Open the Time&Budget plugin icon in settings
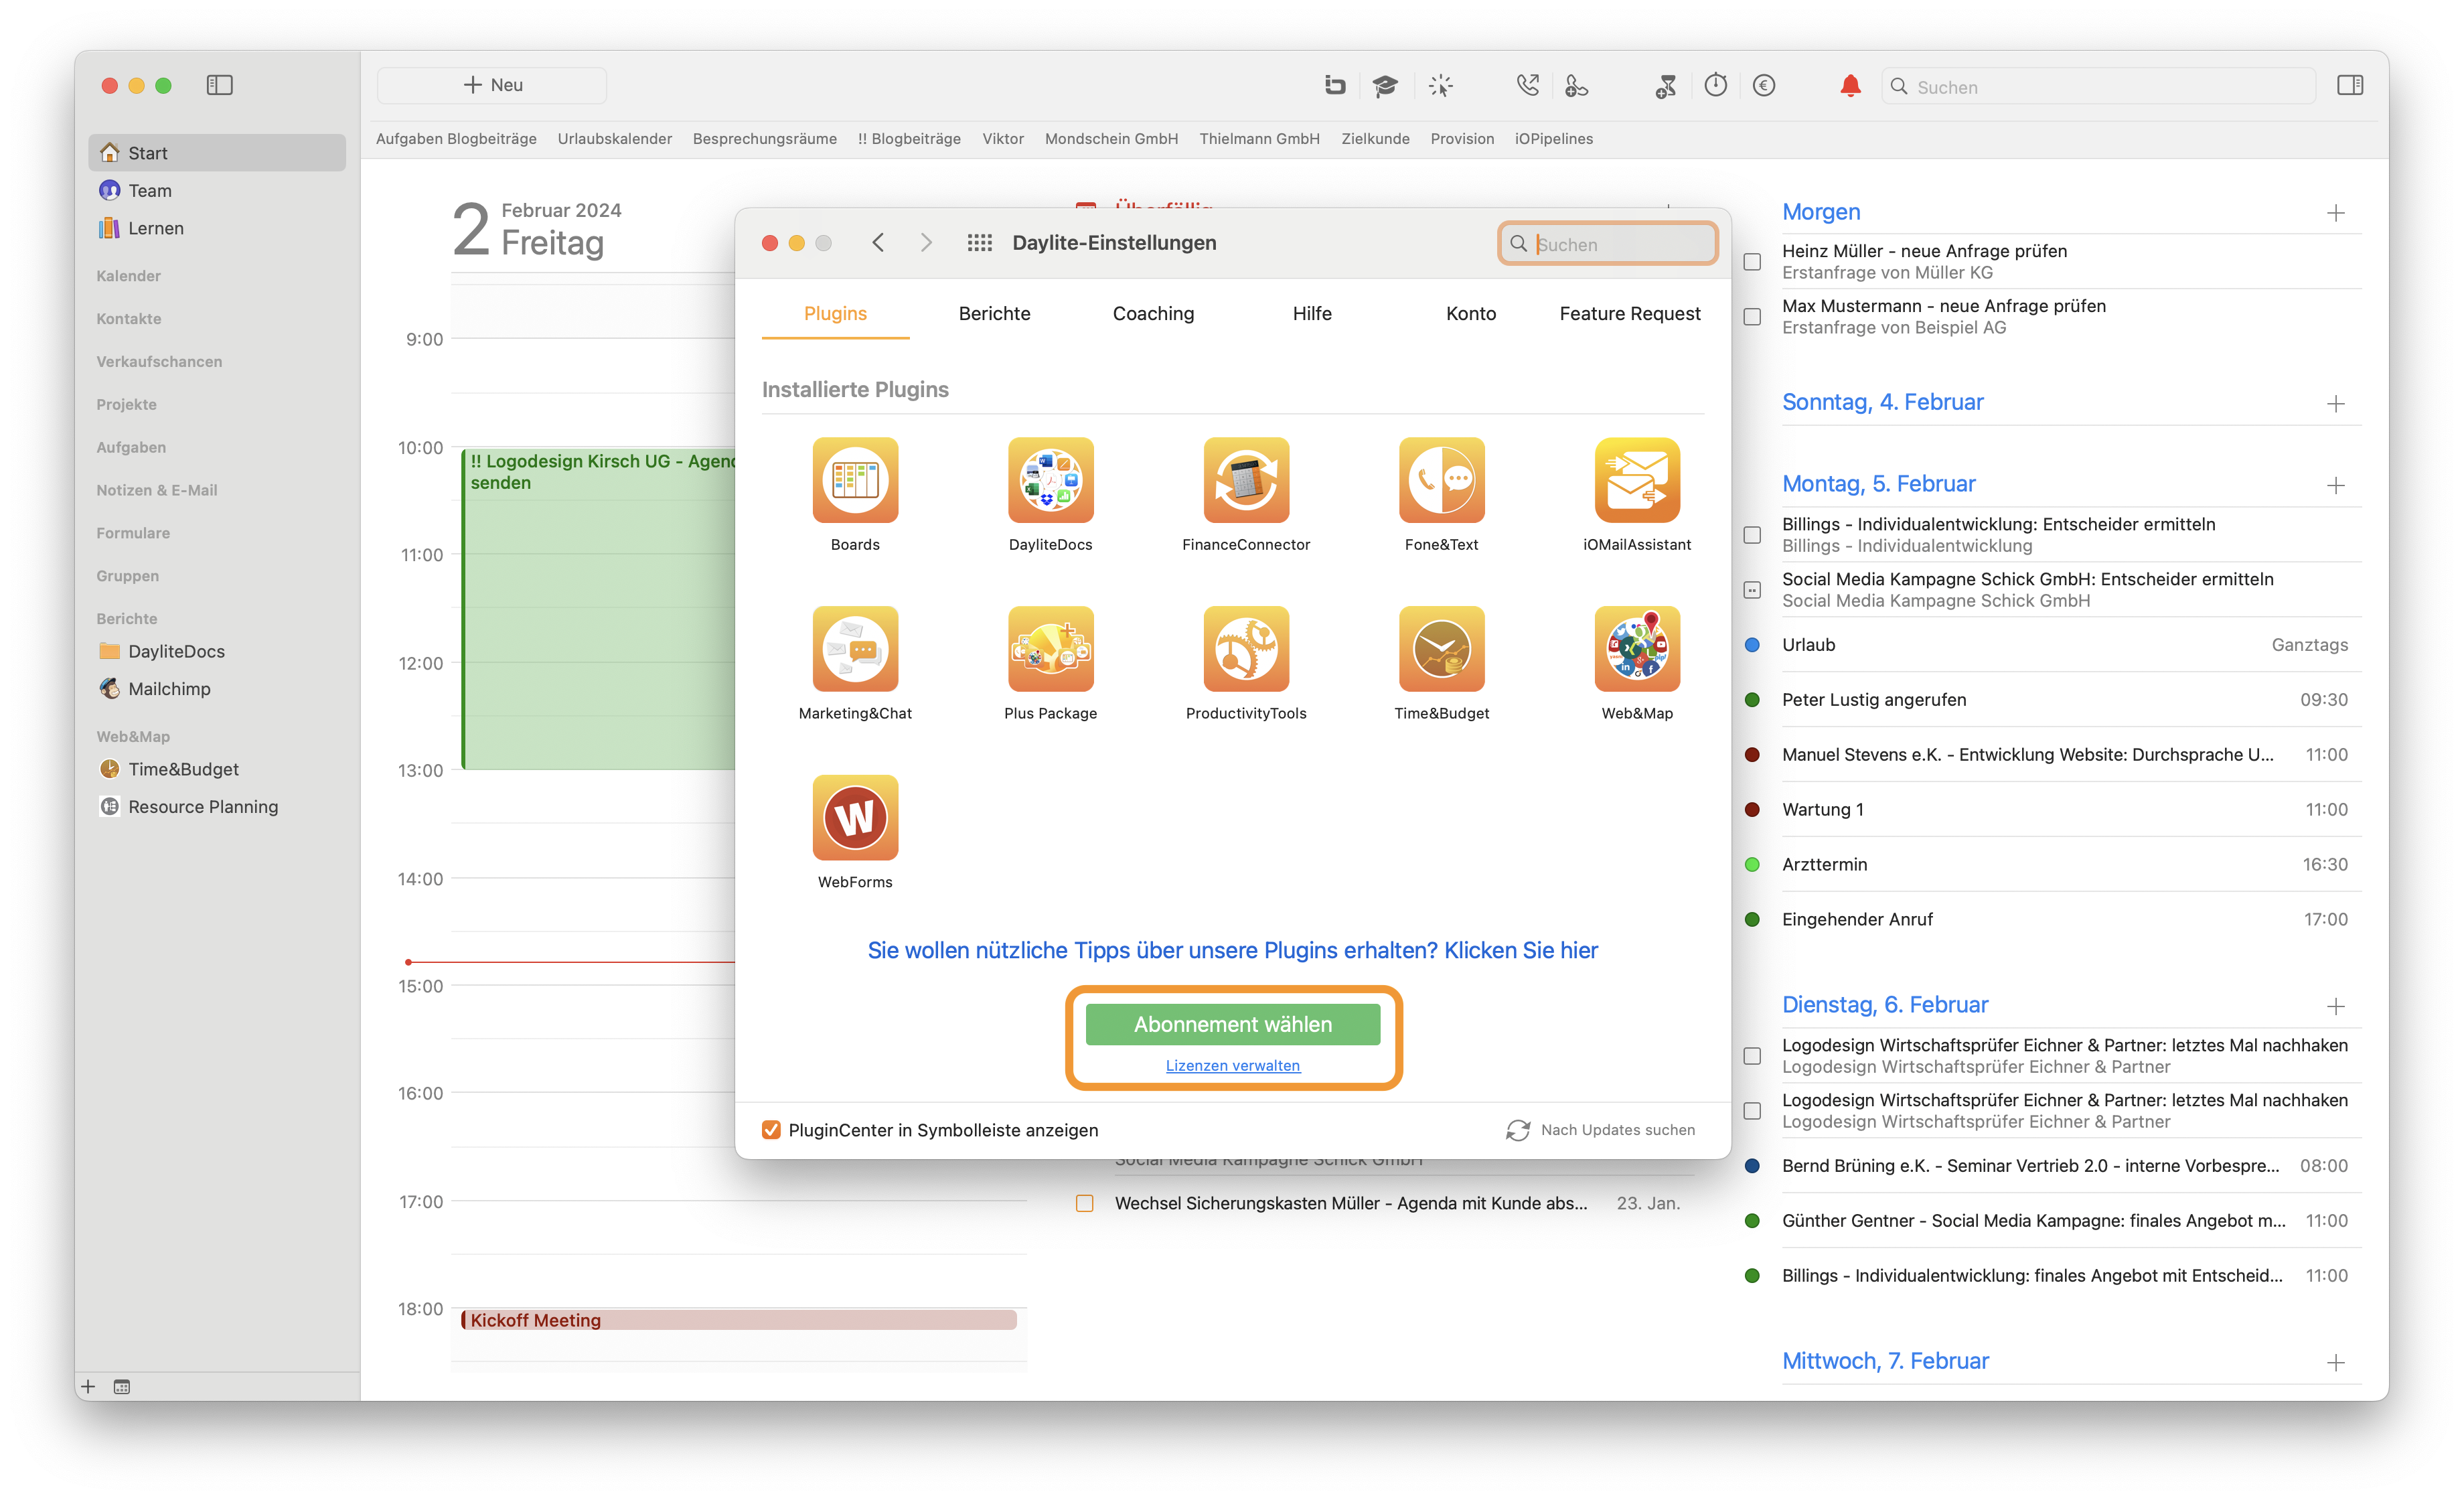This screenshot has width=2464, height=1500. point(1441,649)
